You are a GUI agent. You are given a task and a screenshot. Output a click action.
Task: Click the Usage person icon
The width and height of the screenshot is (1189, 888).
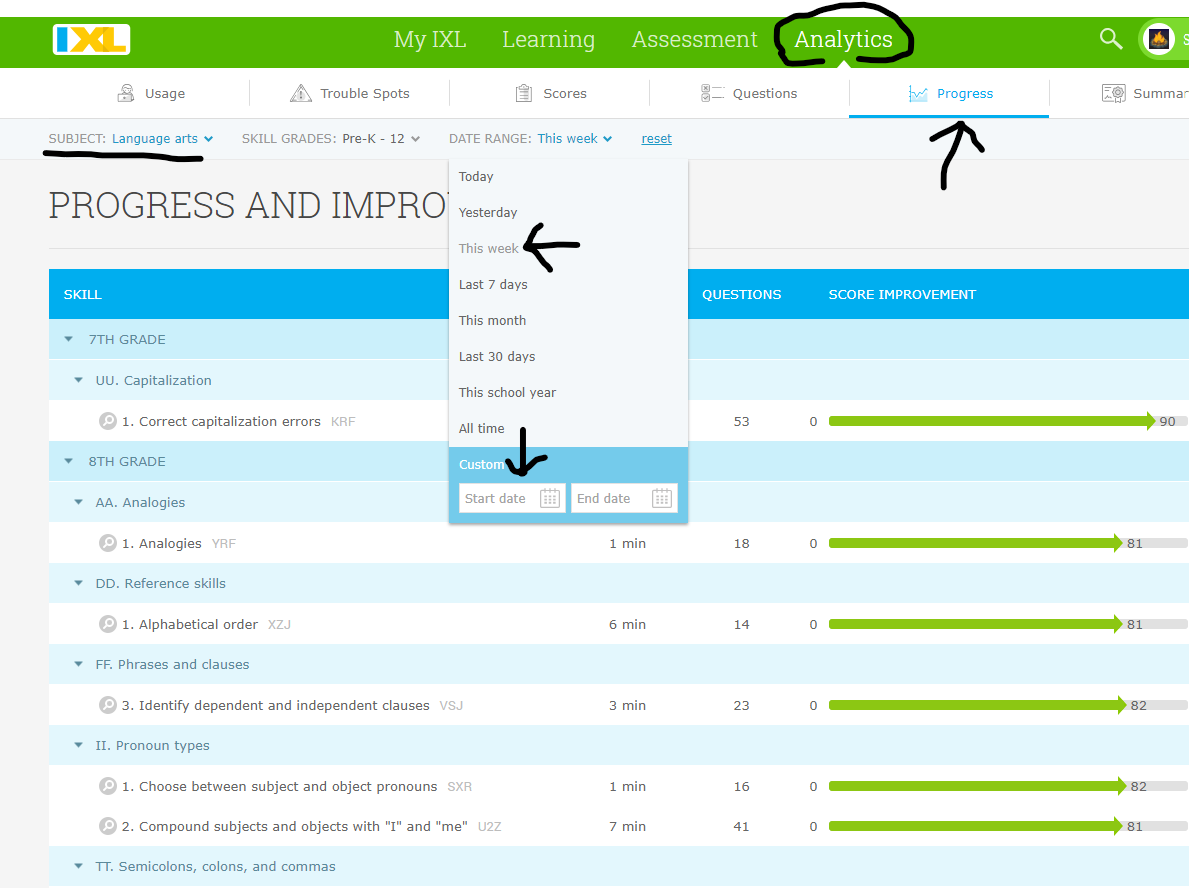126,93
